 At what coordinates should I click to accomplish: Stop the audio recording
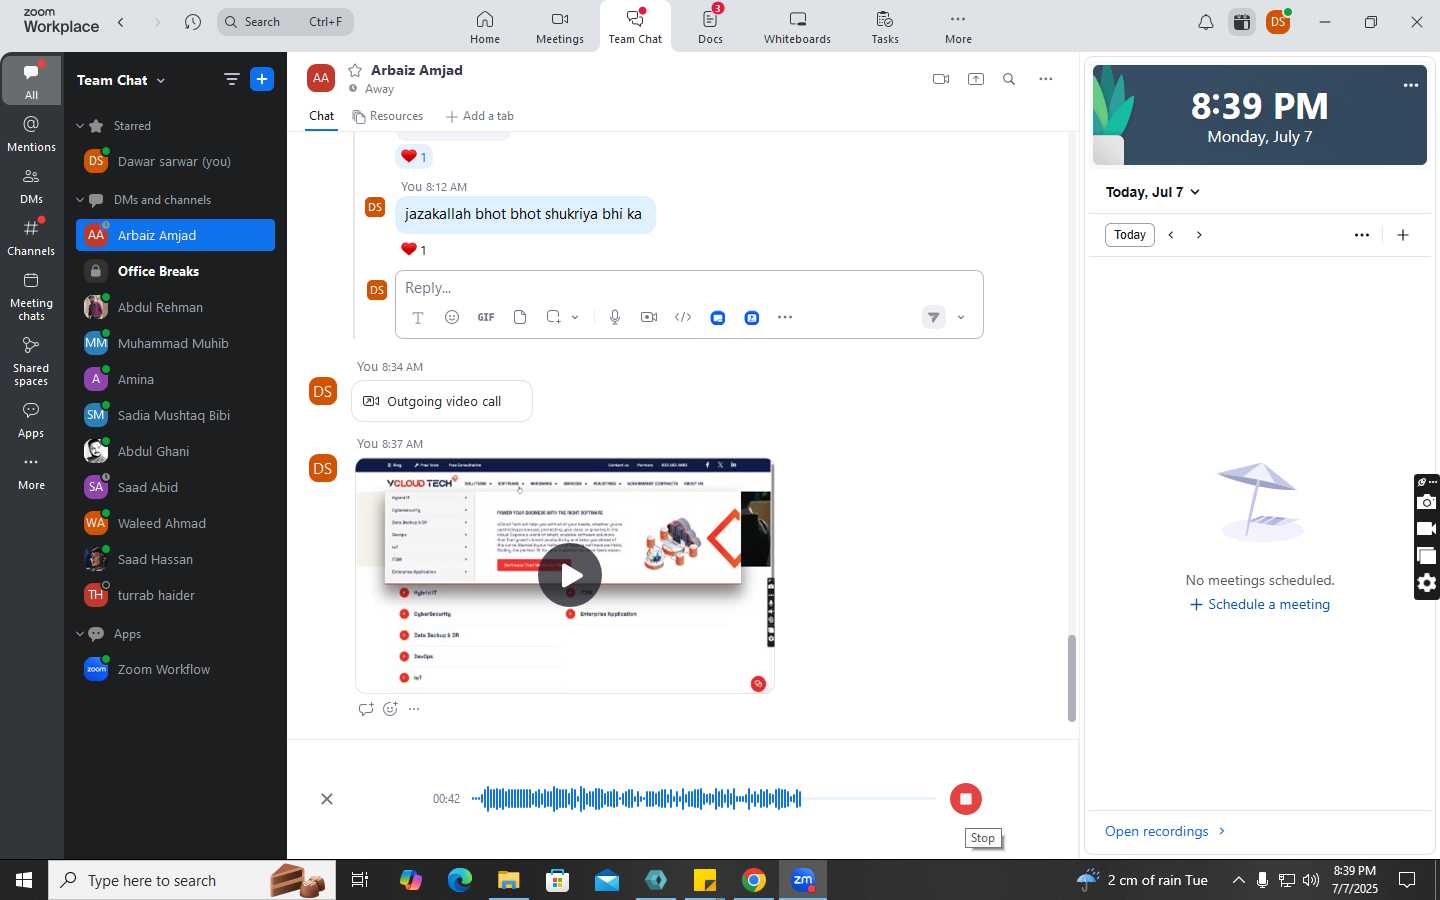point(966,799)
